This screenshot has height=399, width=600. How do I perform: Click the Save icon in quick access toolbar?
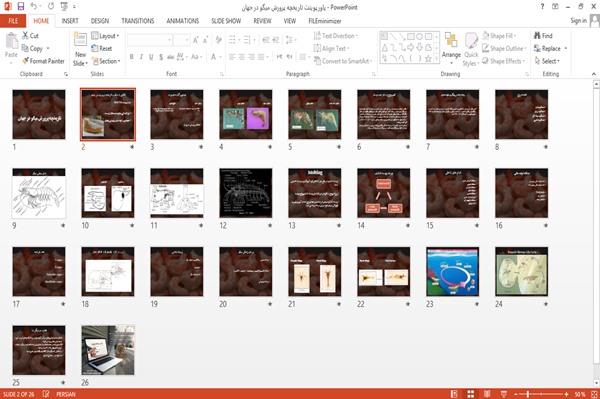pyautogui.click(x=21, y=6)
